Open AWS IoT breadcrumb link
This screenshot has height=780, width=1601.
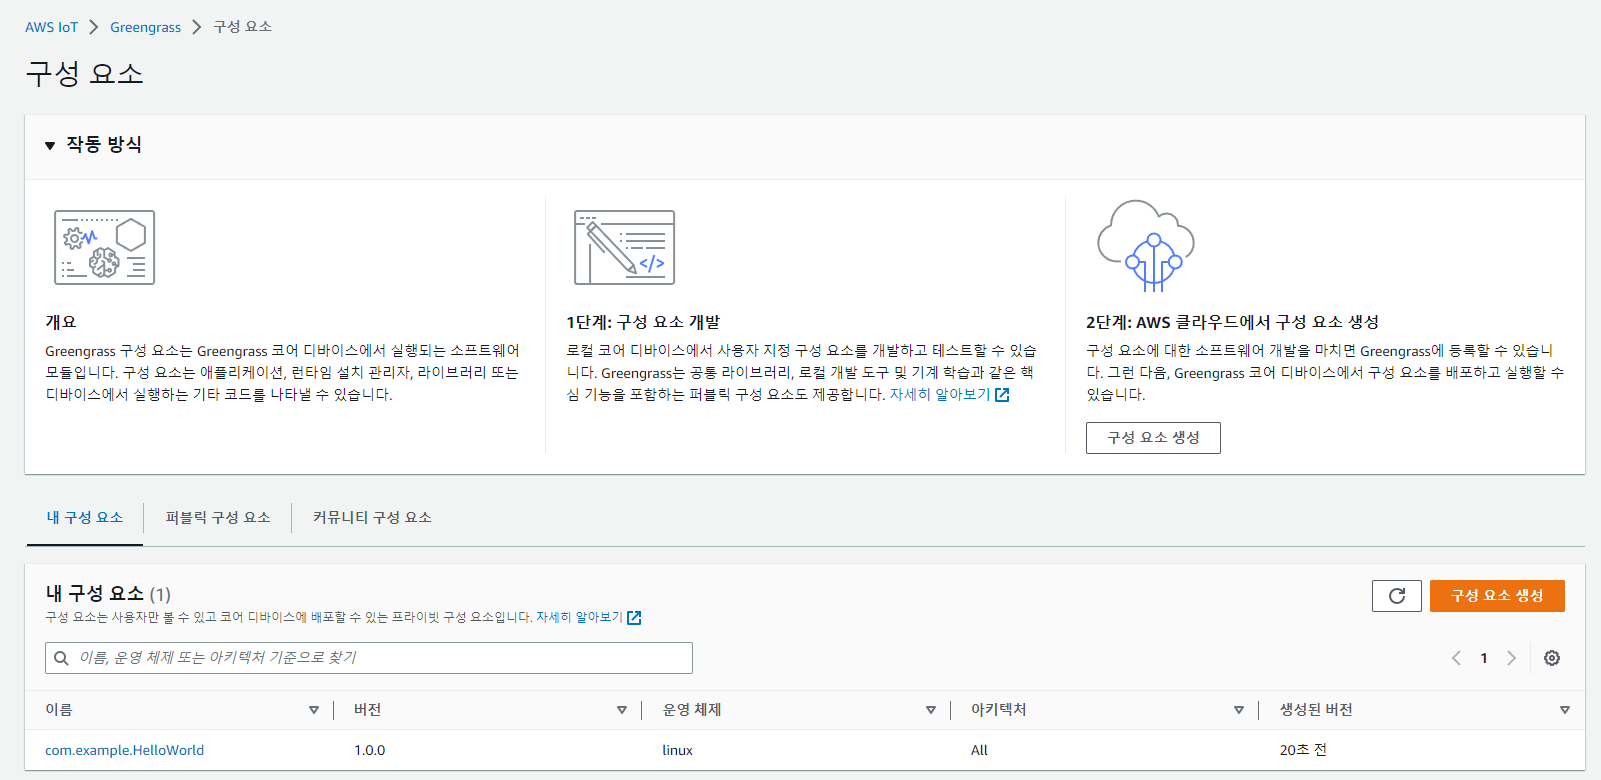click(51, 27)
